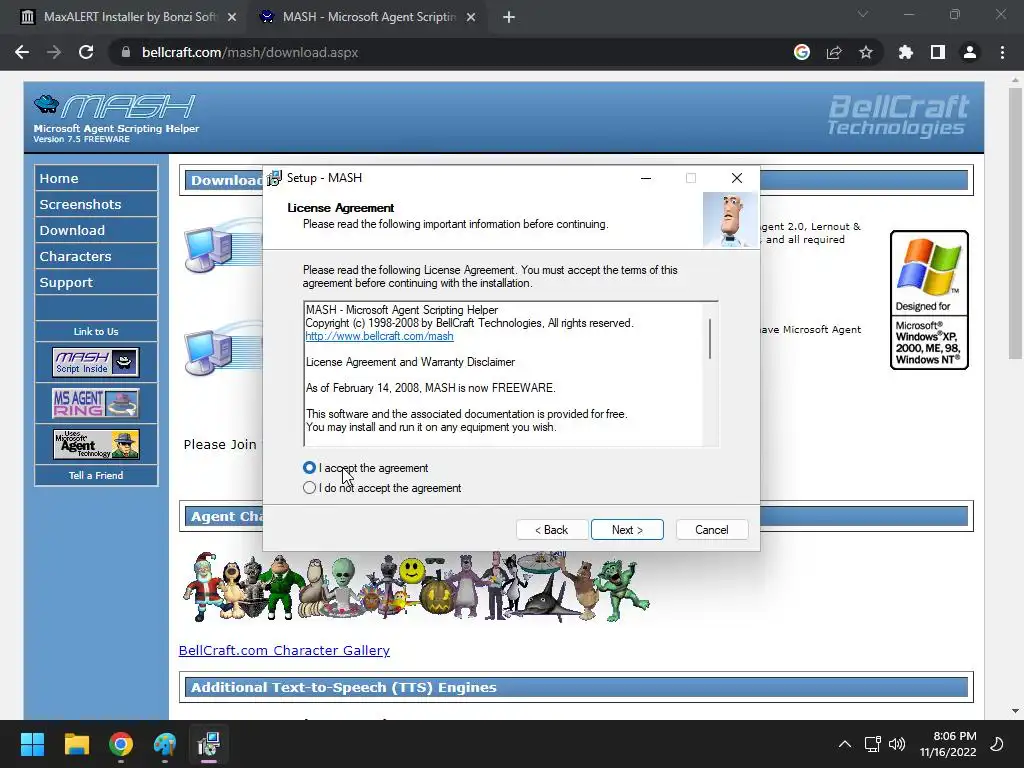Click the Designed for Windows XP badge
Viewport: 1024px width, 768px height.
[929, 300]
